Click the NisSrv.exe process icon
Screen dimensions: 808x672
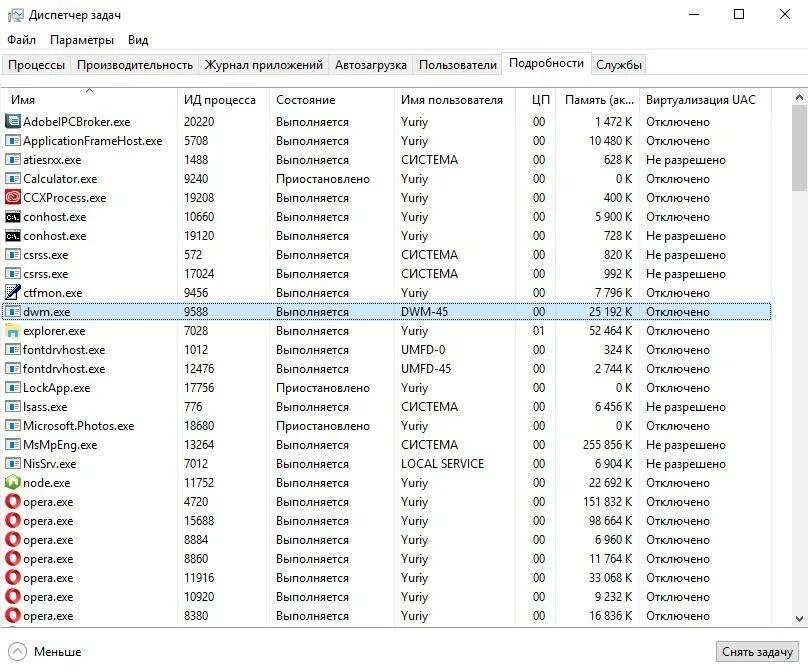point(12,463)
